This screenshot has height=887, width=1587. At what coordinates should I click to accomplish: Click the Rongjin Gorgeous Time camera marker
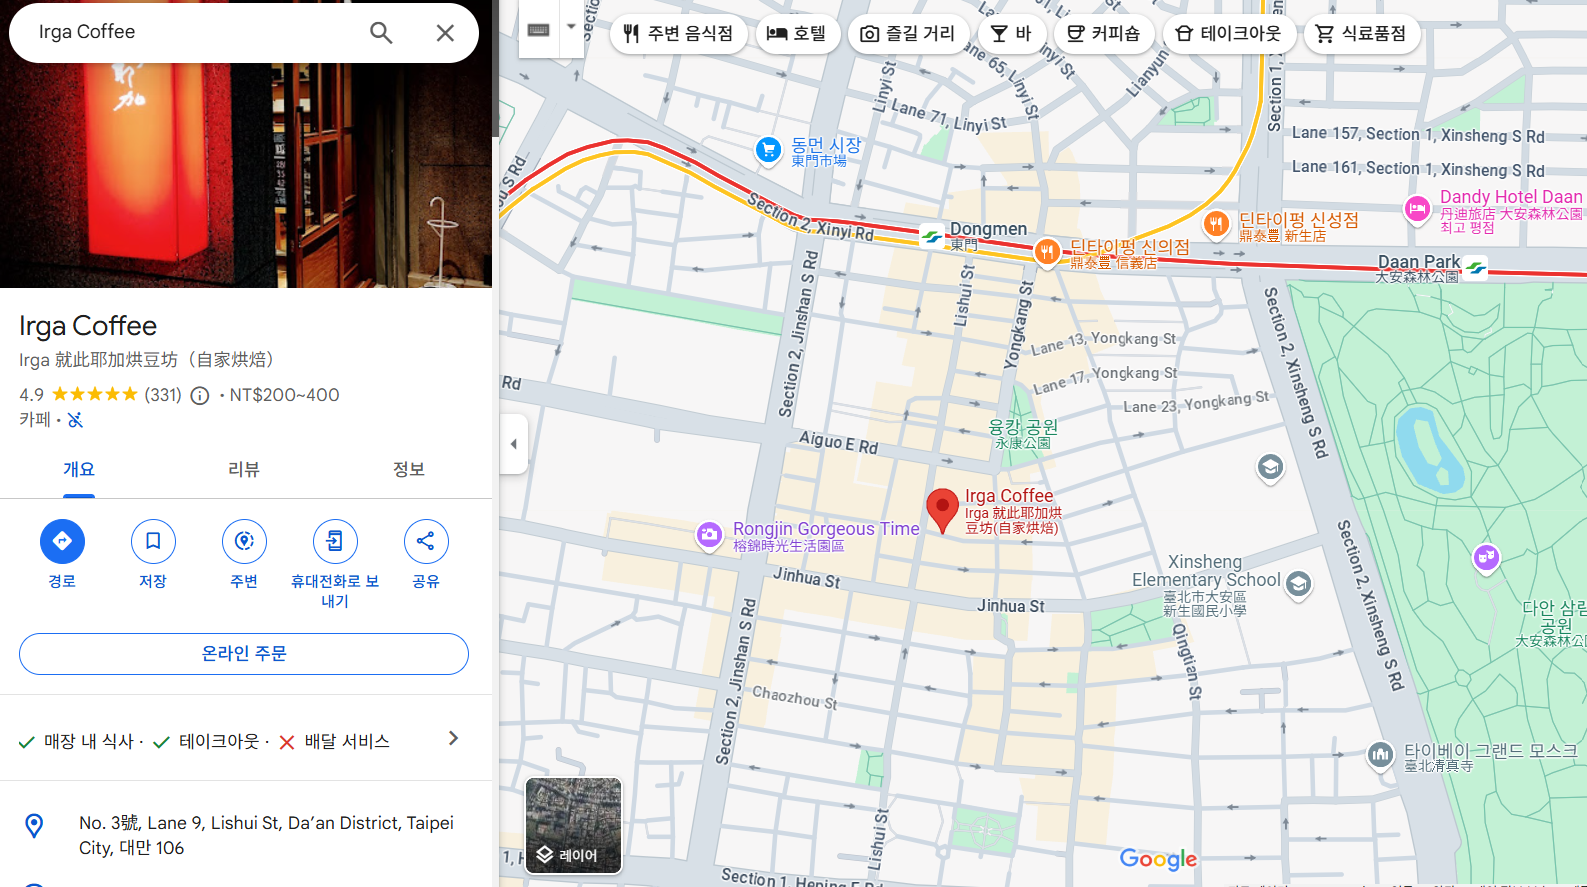tap(709, 535)
